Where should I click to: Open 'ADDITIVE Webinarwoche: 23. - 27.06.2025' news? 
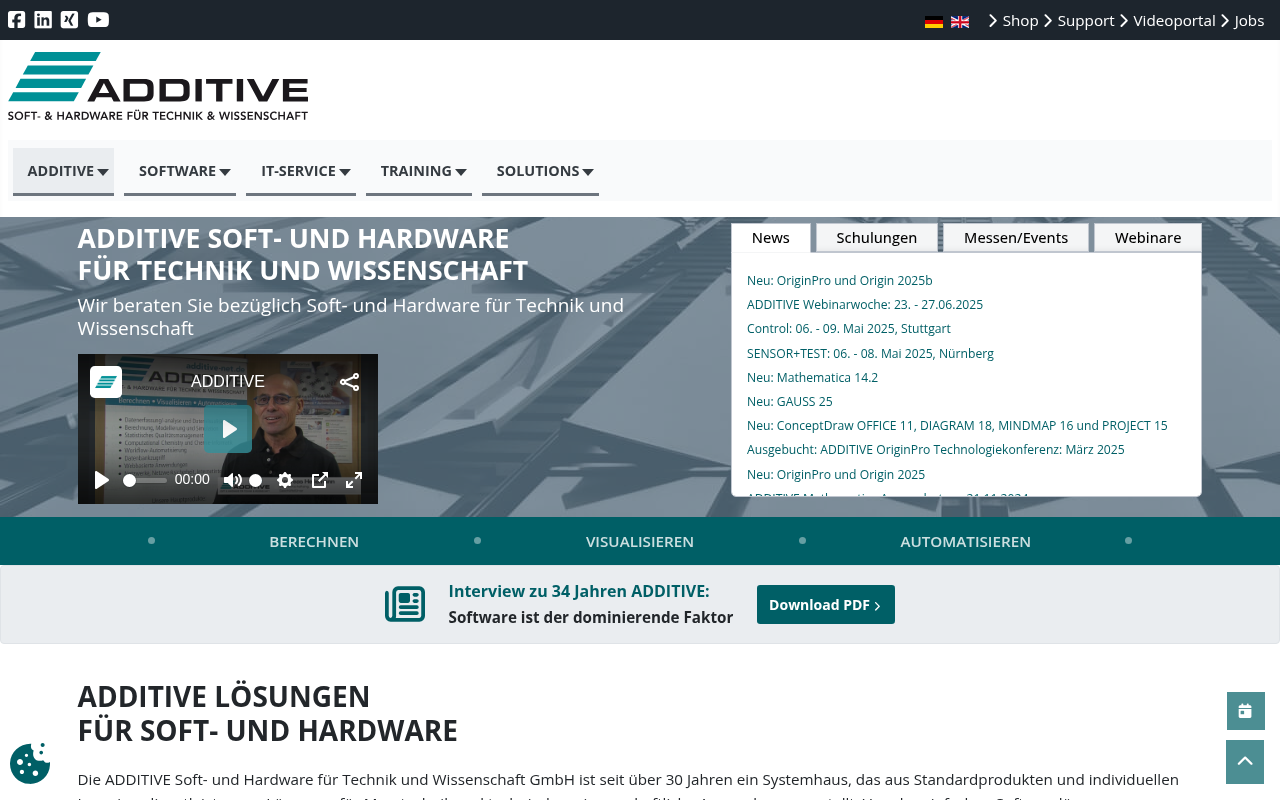coord(865,305)
